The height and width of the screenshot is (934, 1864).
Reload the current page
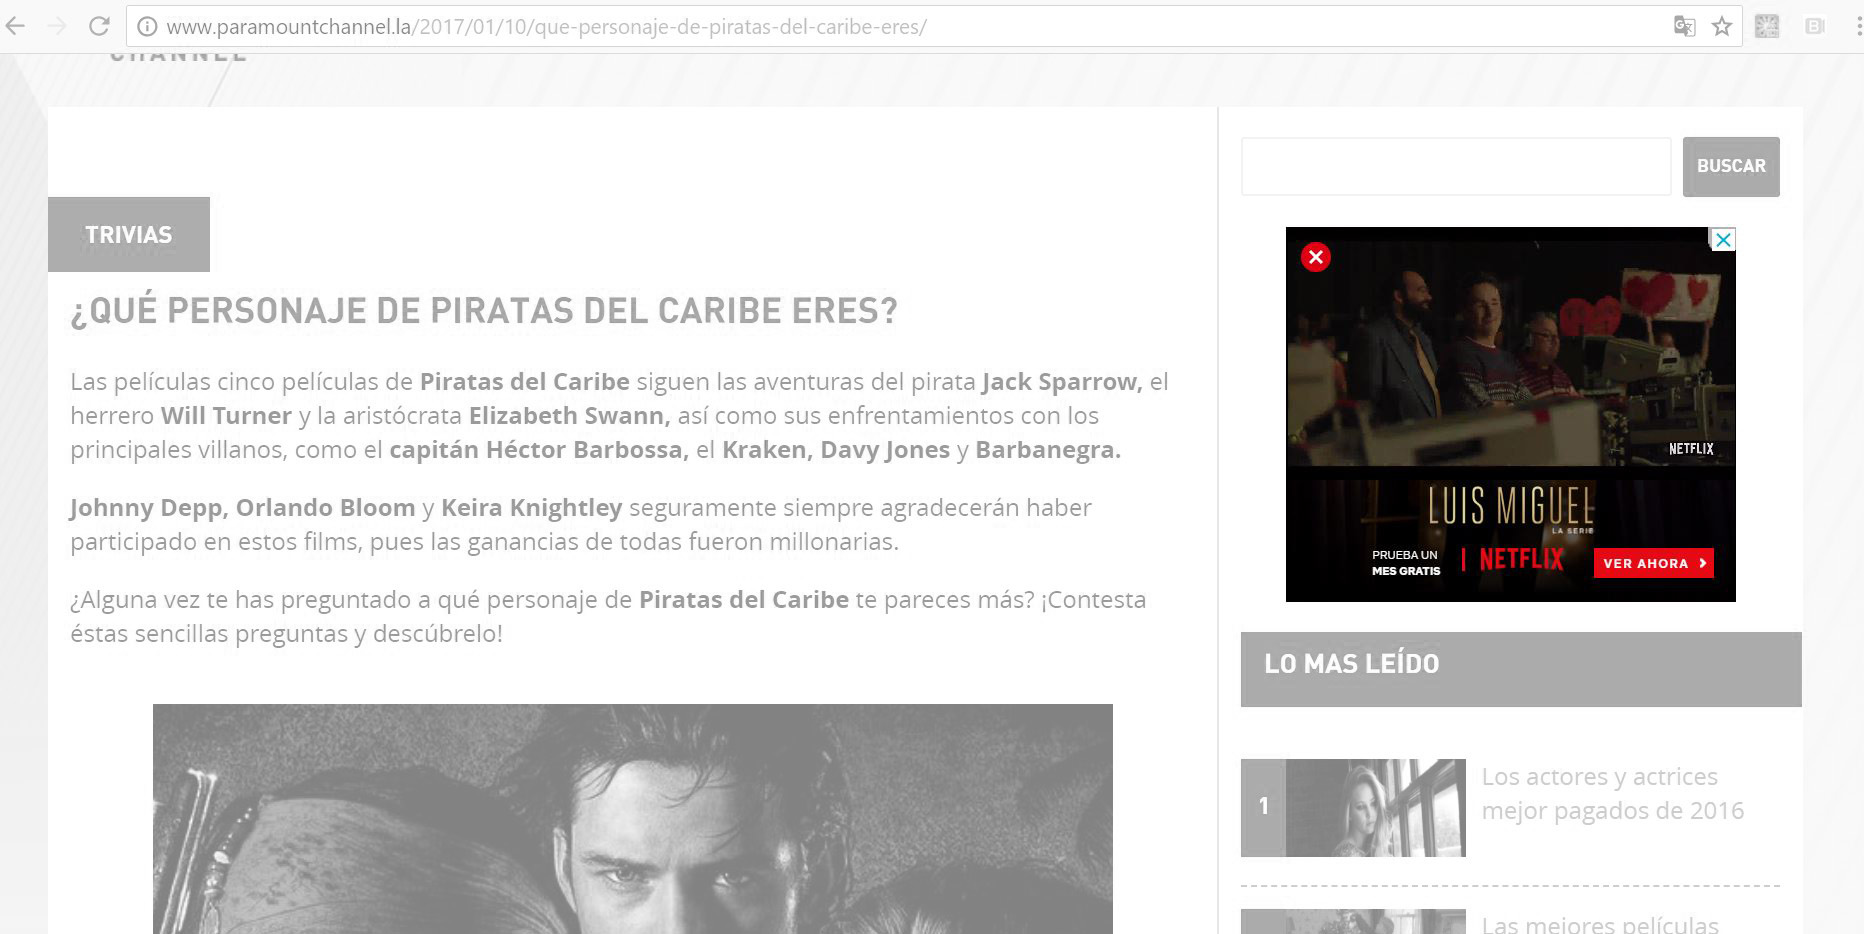point(98,26)
